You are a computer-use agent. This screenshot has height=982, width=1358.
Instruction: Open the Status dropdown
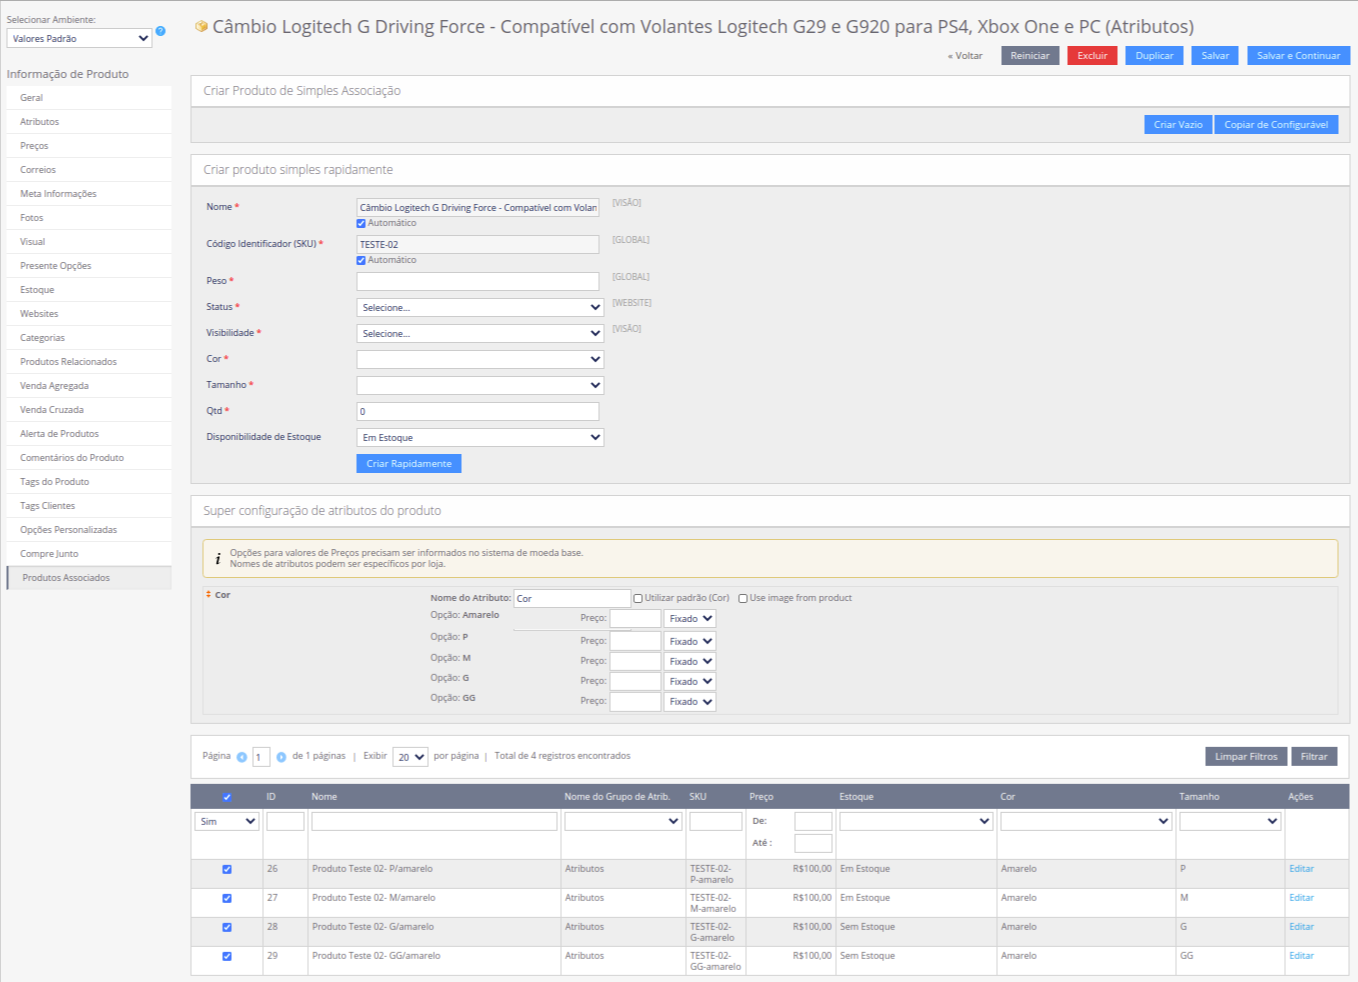pyautogui.click(x=480, y=307)
